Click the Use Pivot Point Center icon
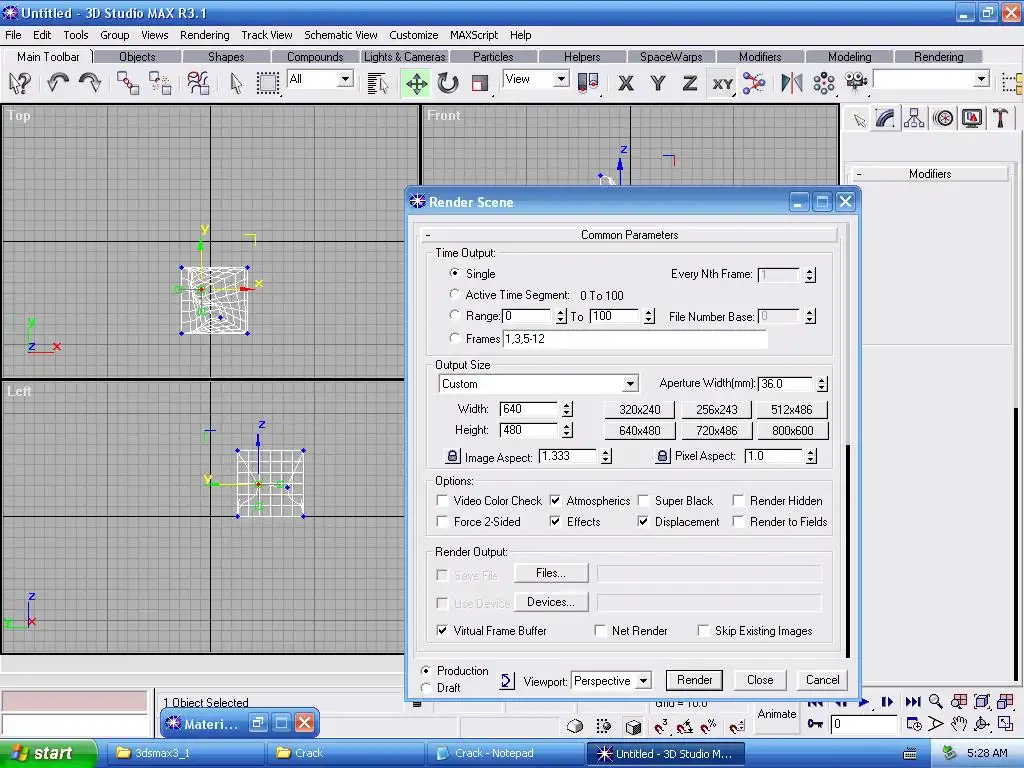The width and height of the screenshot is (1024, 768). click(588, 83)
